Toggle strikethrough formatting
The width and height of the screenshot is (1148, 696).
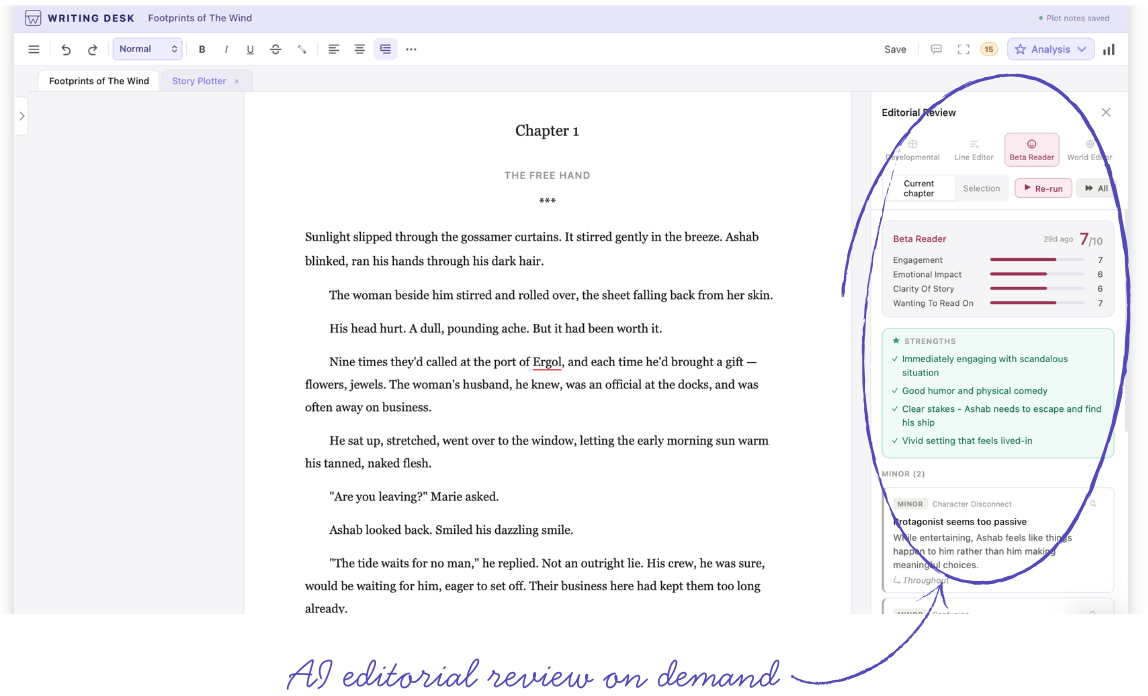[x=275, y=50]
